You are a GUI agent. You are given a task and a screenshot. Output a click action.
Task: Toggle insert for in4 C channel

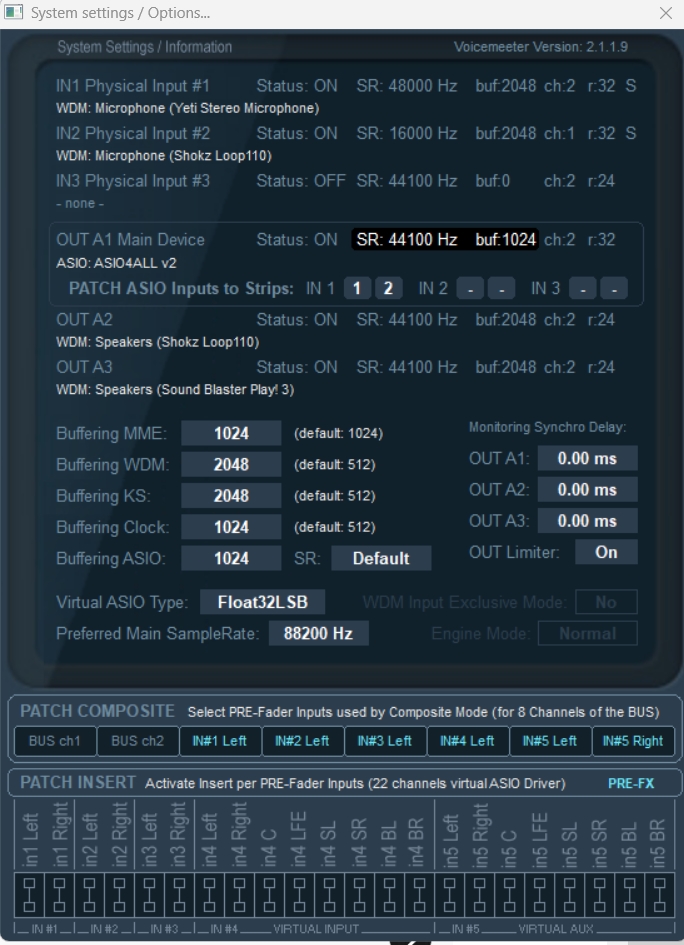coord(269,894)
